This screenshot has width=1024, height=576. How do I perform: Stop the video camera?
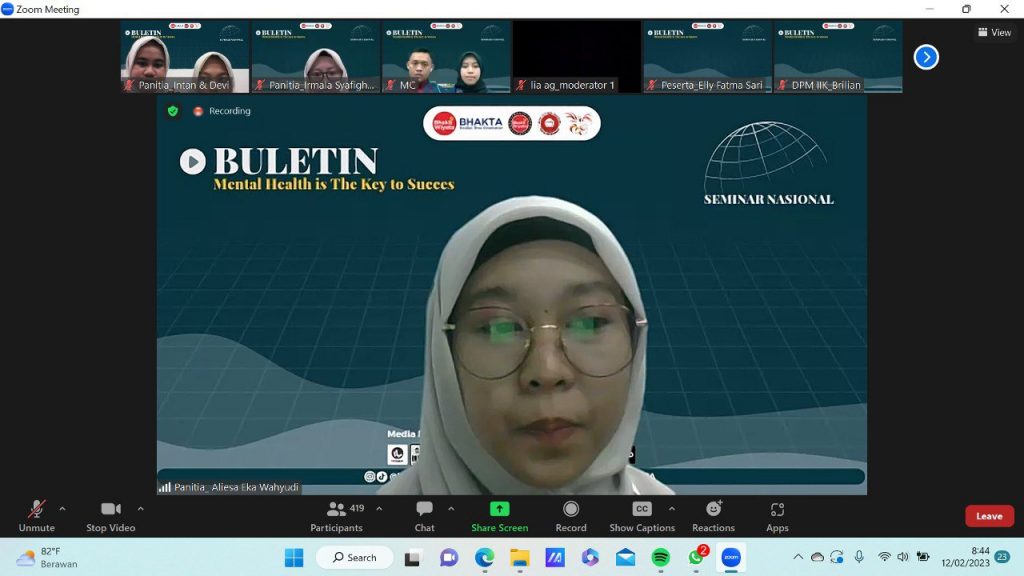pyautogui.click(x=110, y=516)
